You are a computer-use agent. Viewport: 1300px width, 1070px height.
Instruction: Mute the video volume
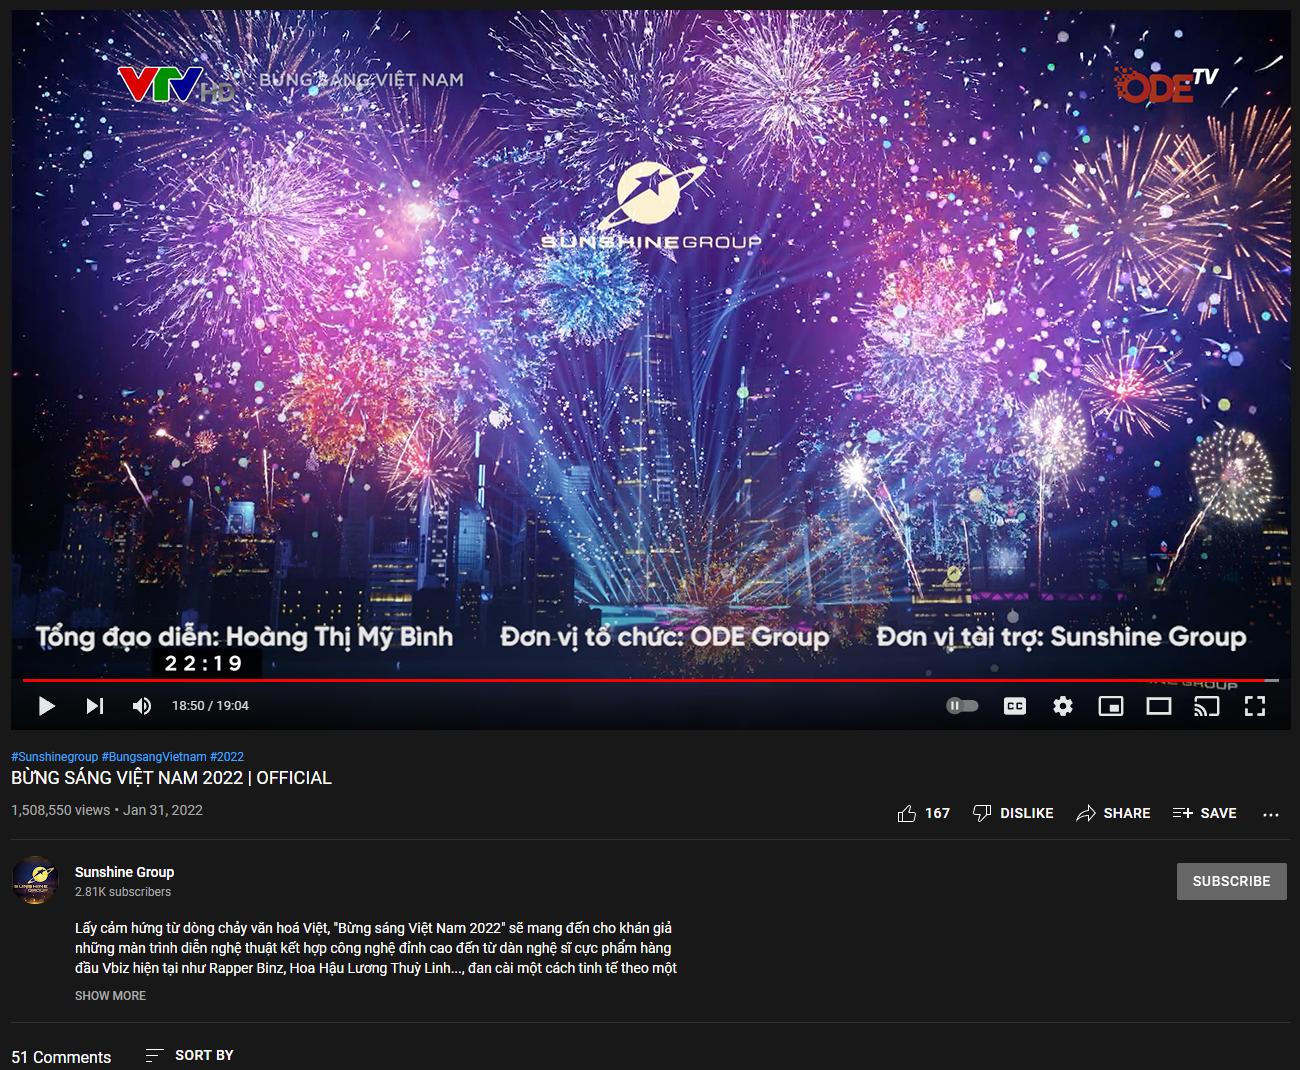[142, 706]
